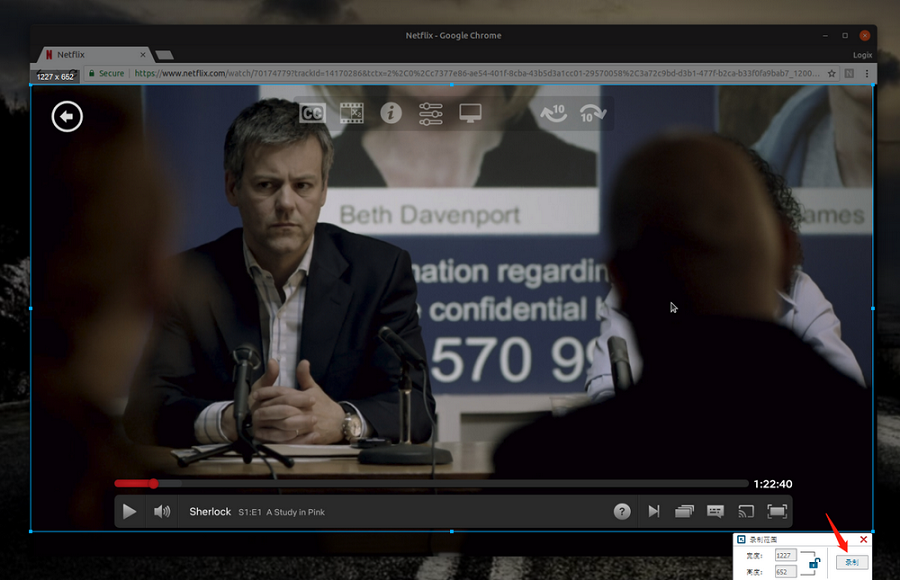Toggle closed captions with the CC icon
The image size is (900, 580).
pos(312,113)
